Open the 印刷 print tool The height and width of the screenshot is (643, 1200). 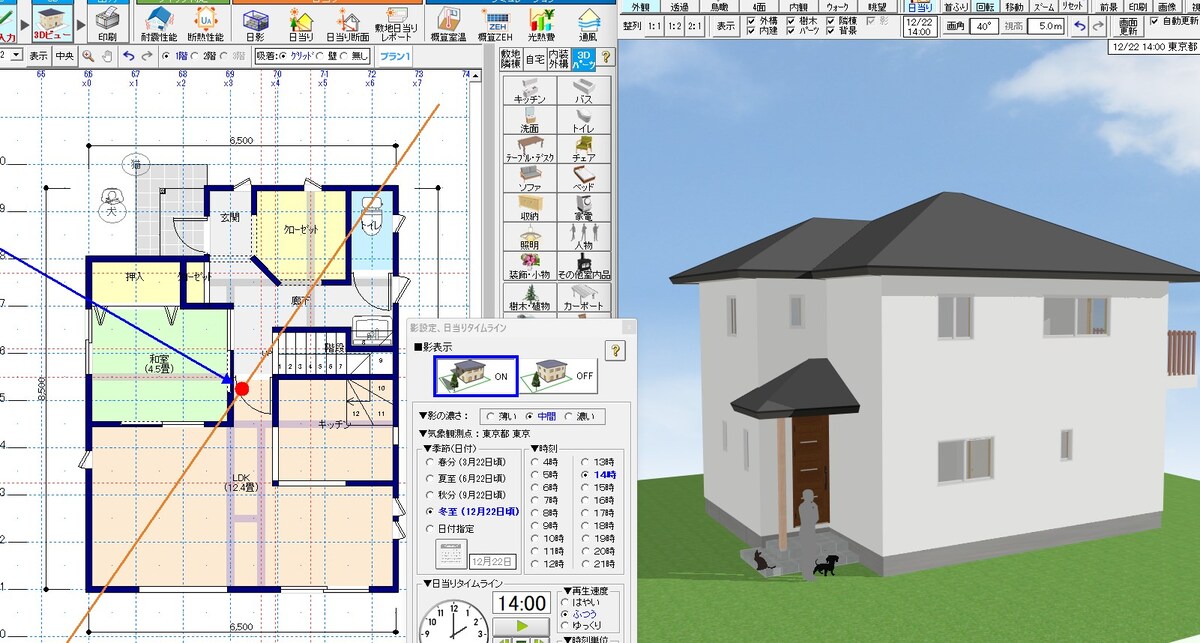pyautogui.click(x=107, y=23)
